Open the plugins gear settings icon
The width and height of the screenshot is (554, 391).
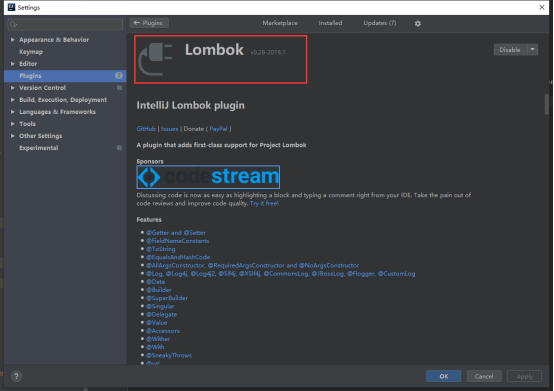coord(418,23)
